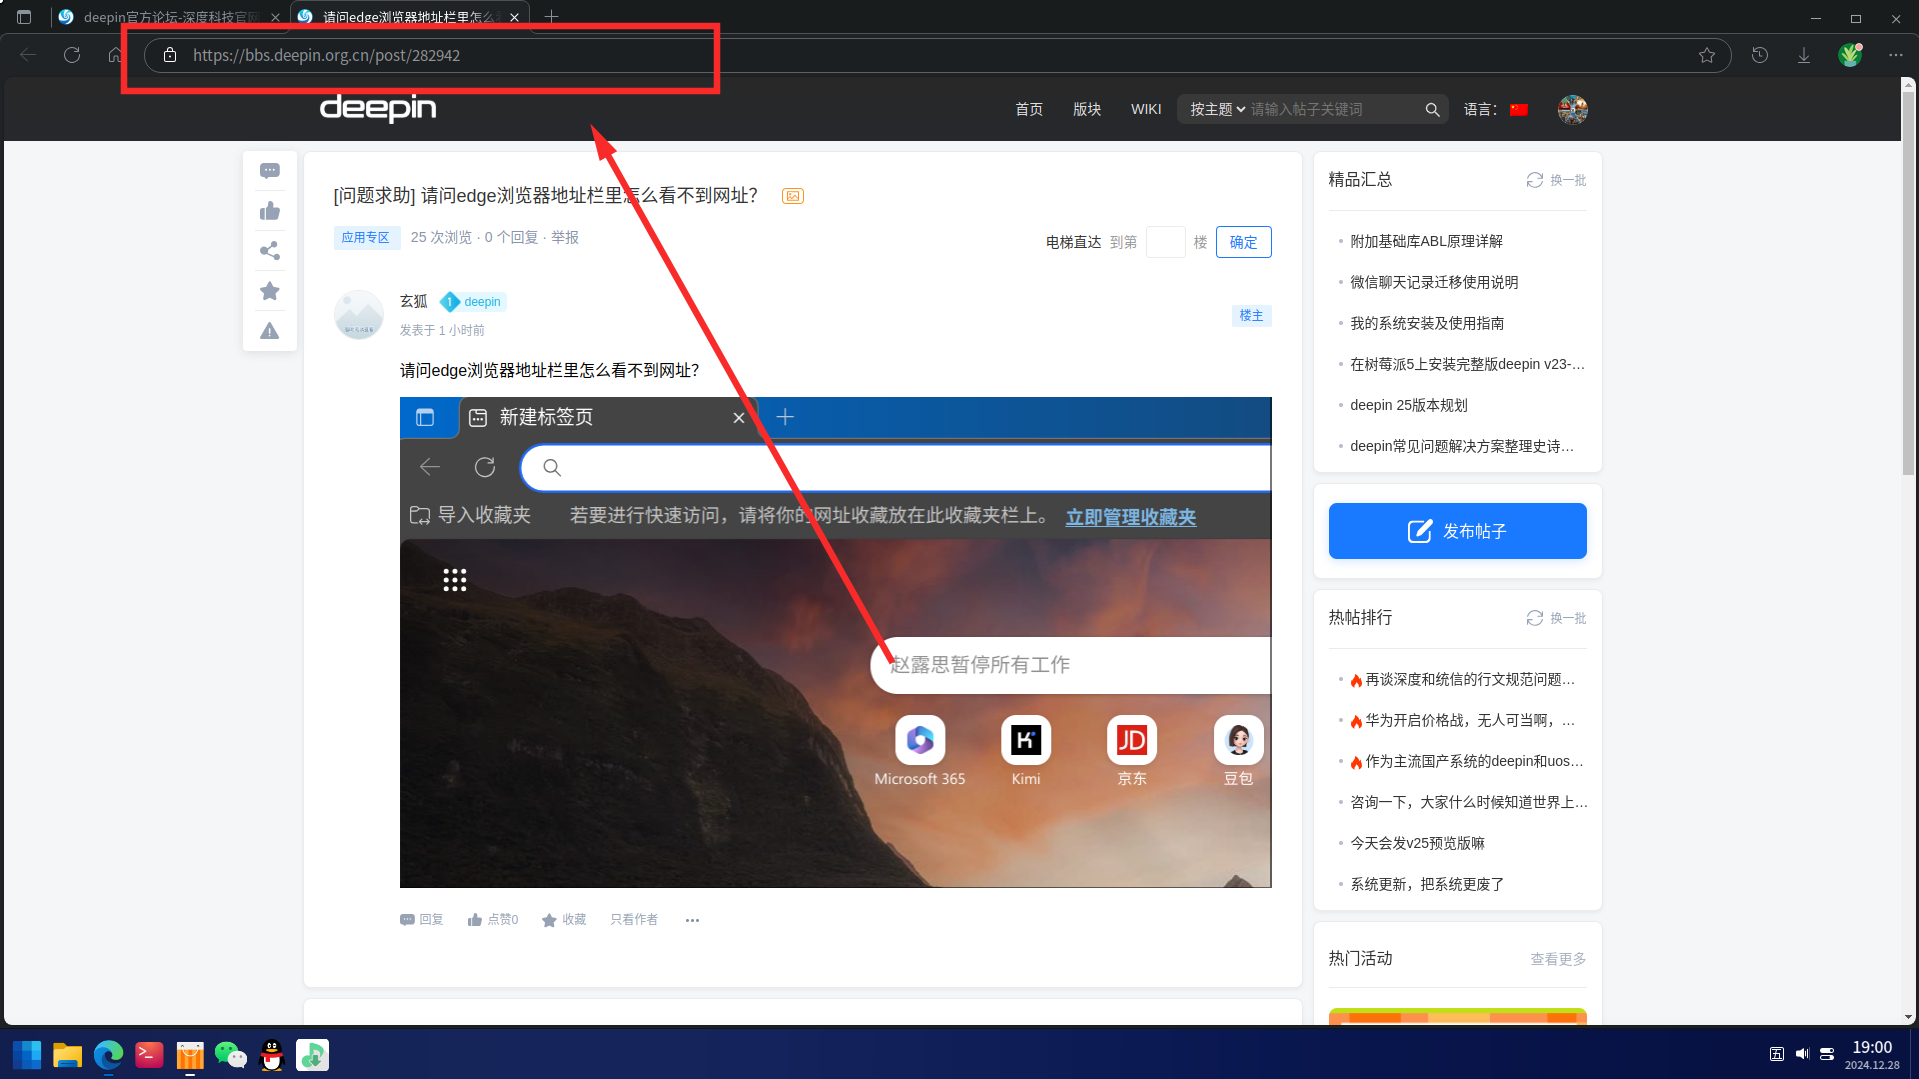Image resolution: width=1919 pixels, height=1079 pixels.
Task: Click the sidebar share icon
Action: 270,251
